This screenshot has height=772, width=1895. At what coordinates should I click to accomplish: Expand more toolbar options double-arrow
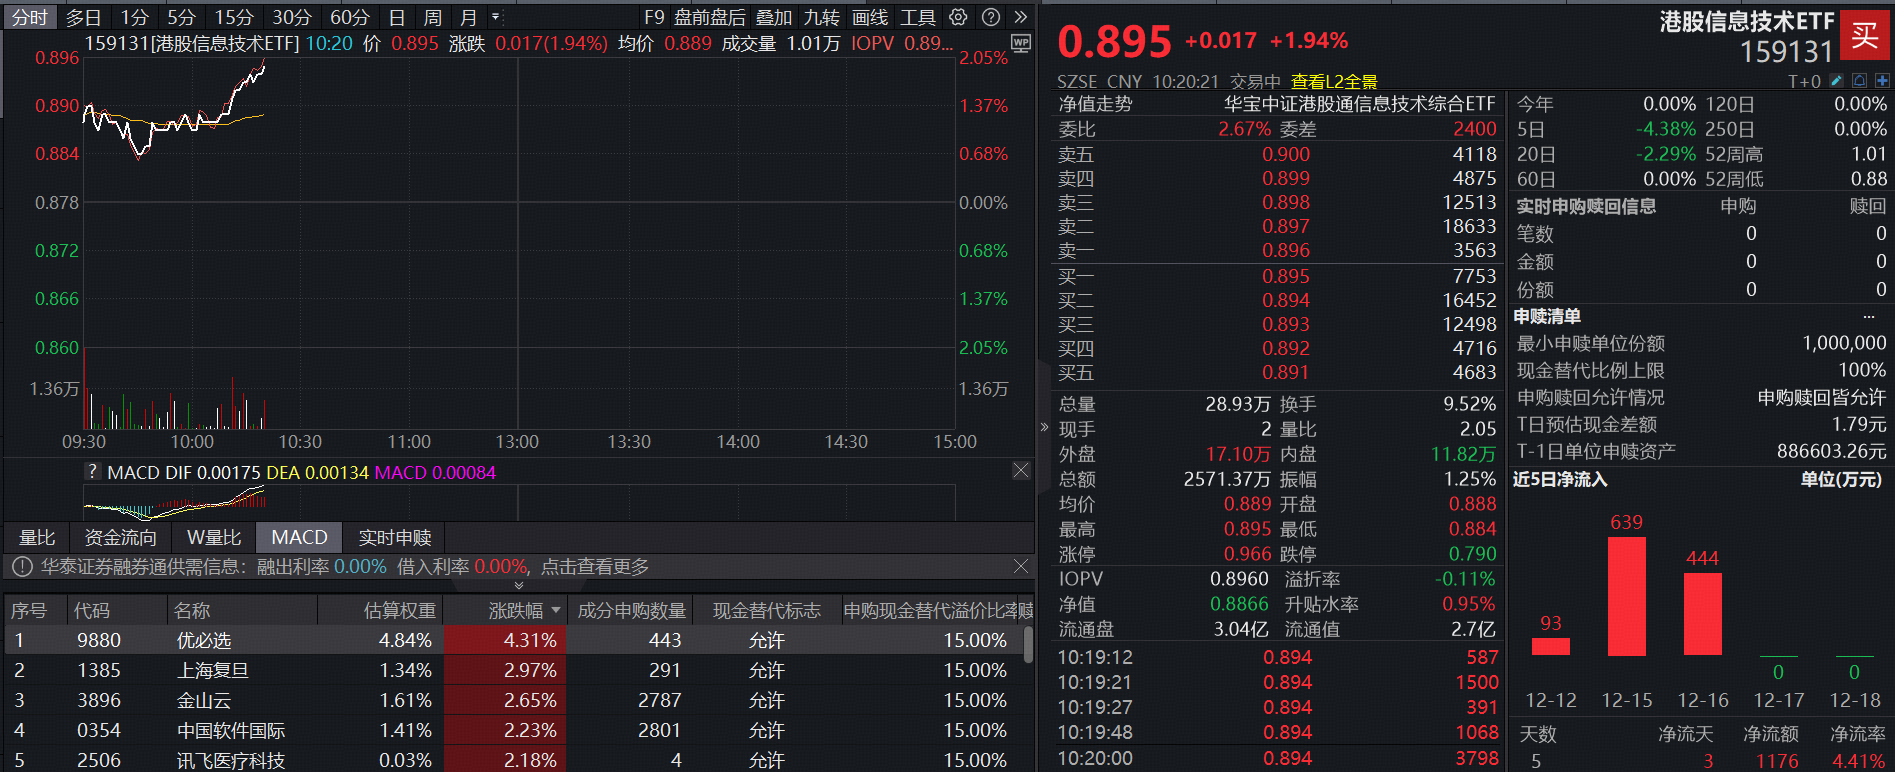1020,17
